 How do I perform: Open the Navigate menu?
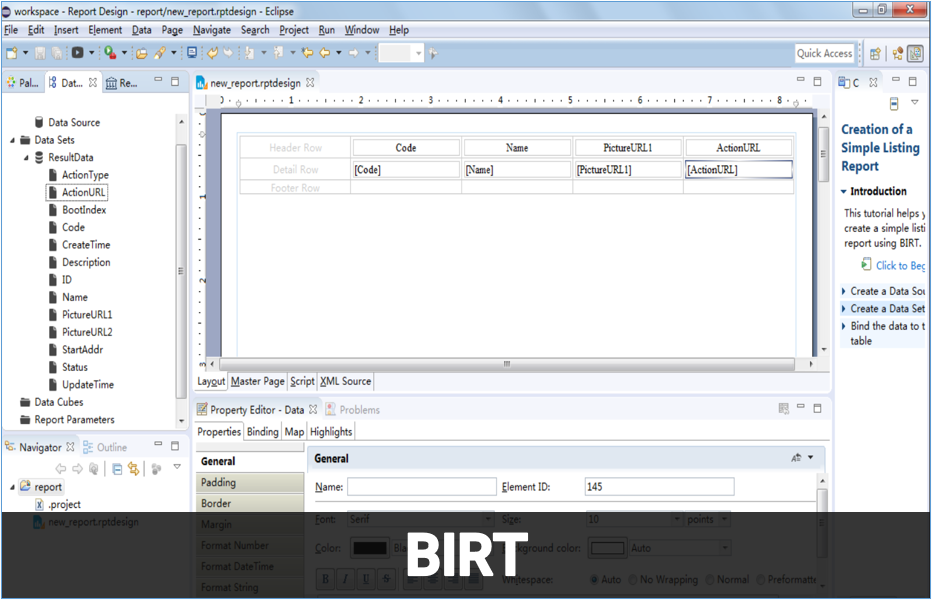pos(212,30)
